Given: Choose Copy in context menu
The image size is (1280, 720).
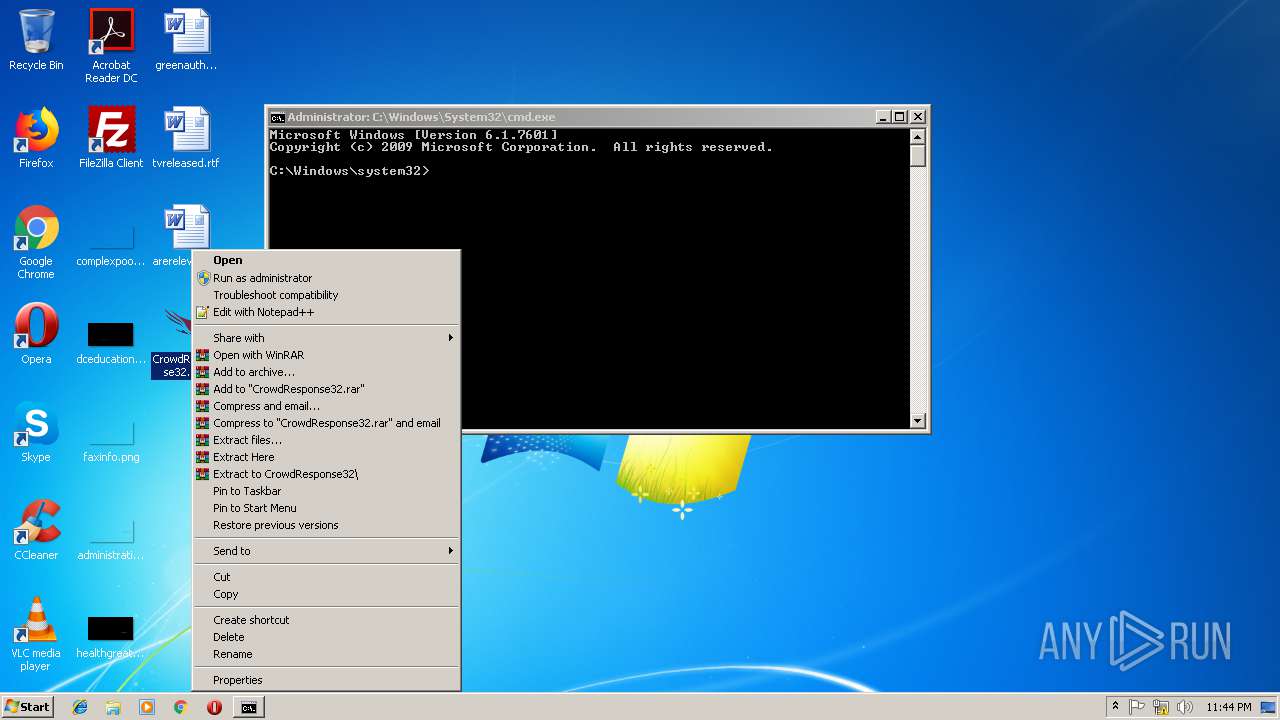Looking at the screenshot, I should [326, 594].
